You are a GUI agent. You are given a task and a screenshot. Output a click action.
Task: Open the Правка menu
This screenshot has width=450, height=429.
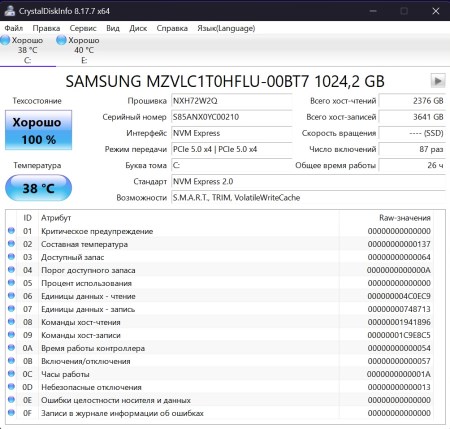(x=46, y=28)
